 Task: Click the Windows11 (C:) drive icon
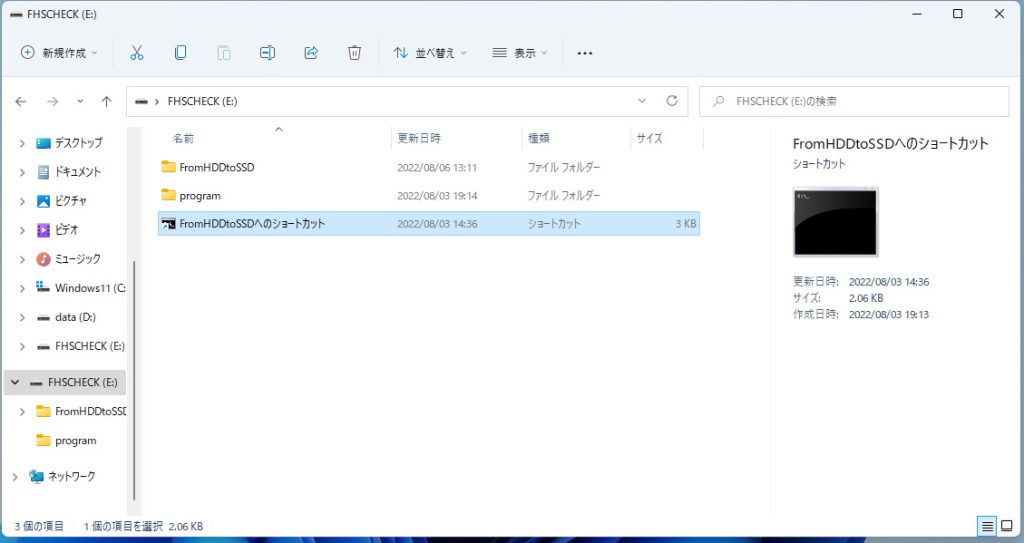point(43,288)
